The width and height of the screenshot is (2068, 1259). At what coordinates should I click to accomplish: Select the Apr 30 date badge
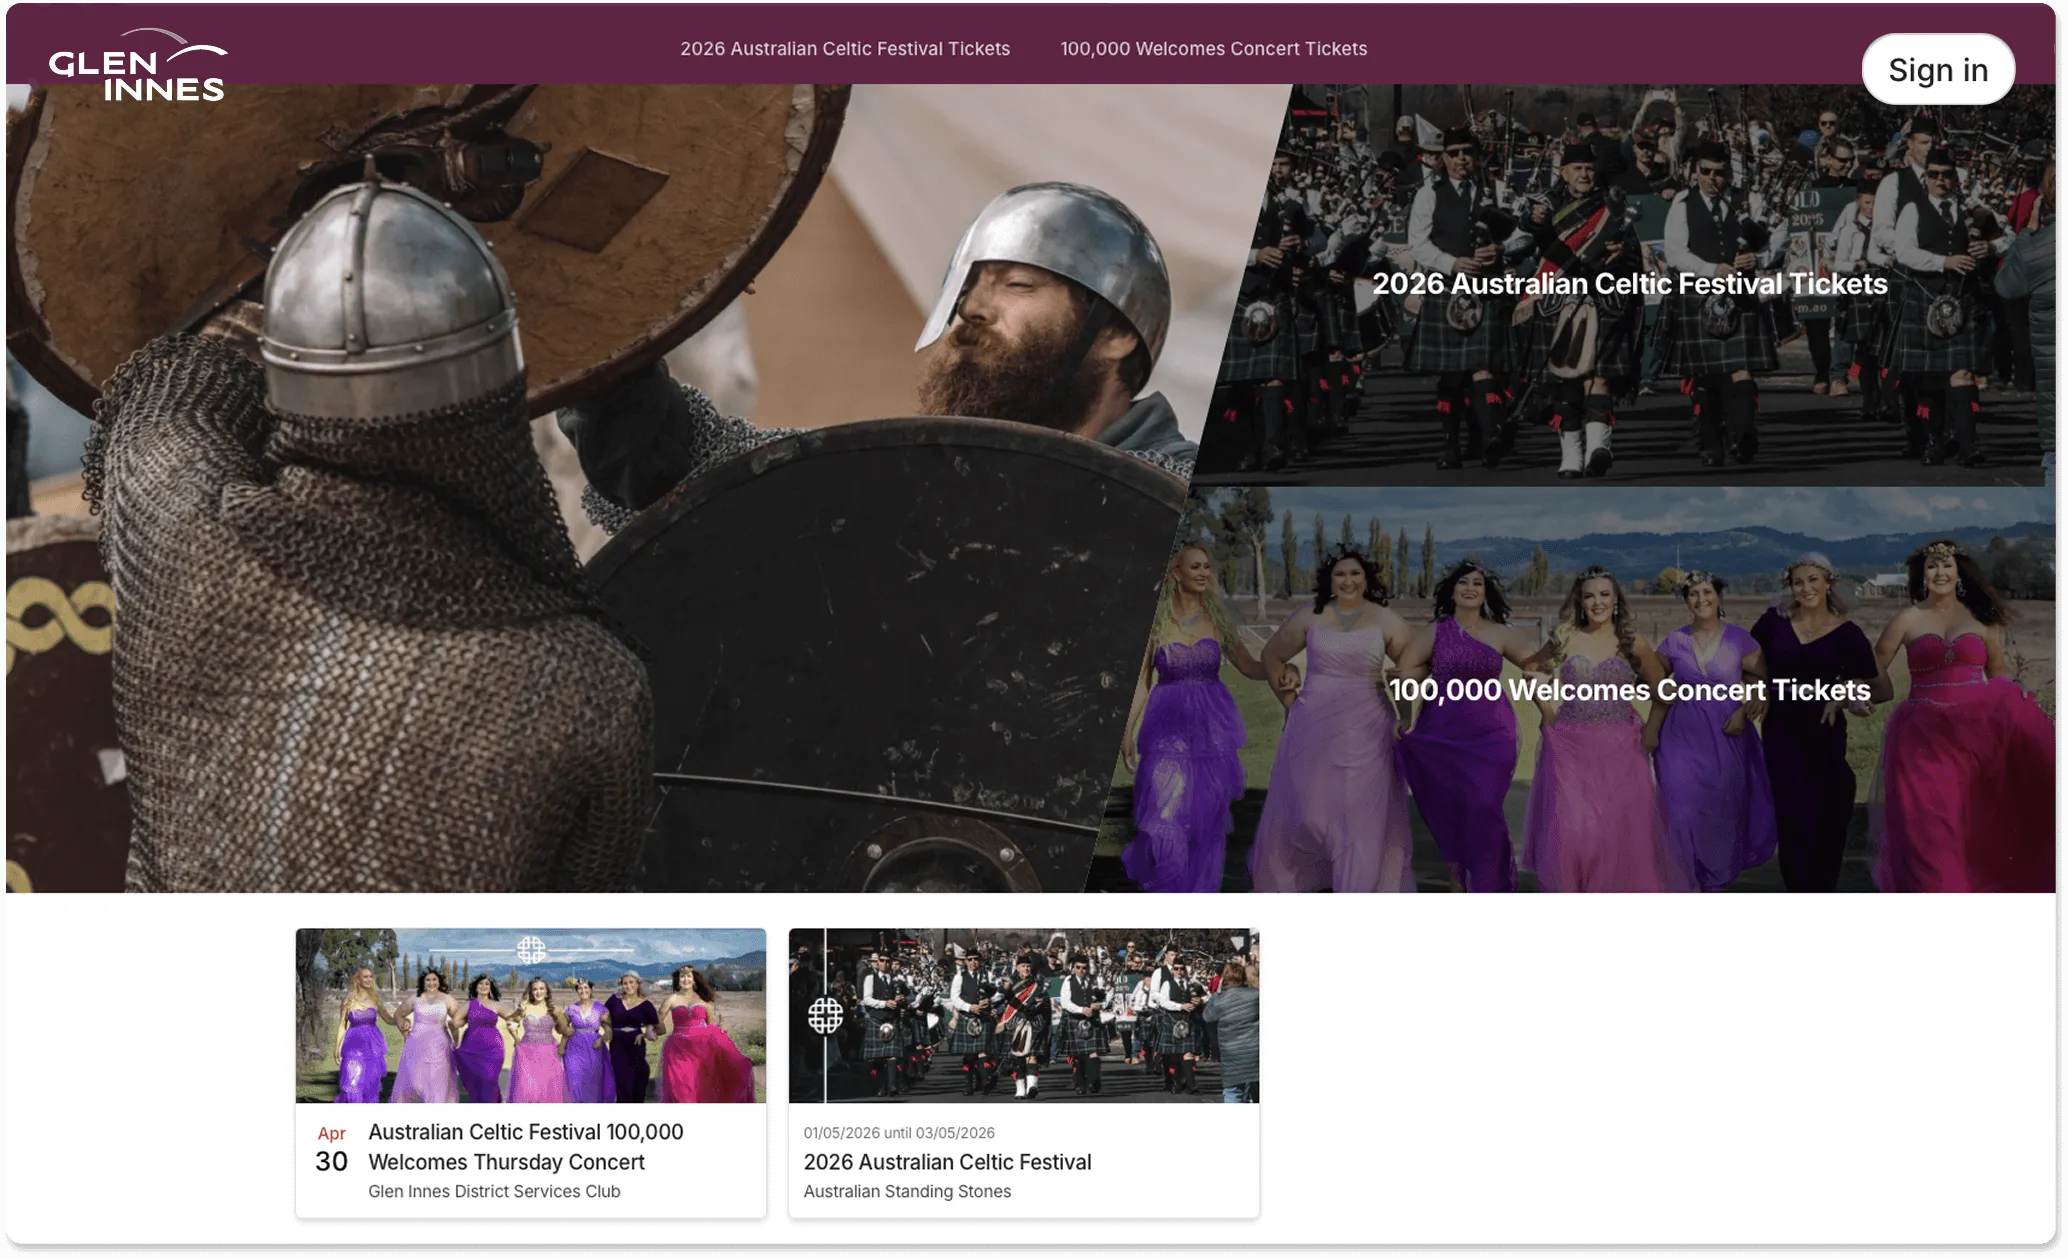pos(331,1150)
